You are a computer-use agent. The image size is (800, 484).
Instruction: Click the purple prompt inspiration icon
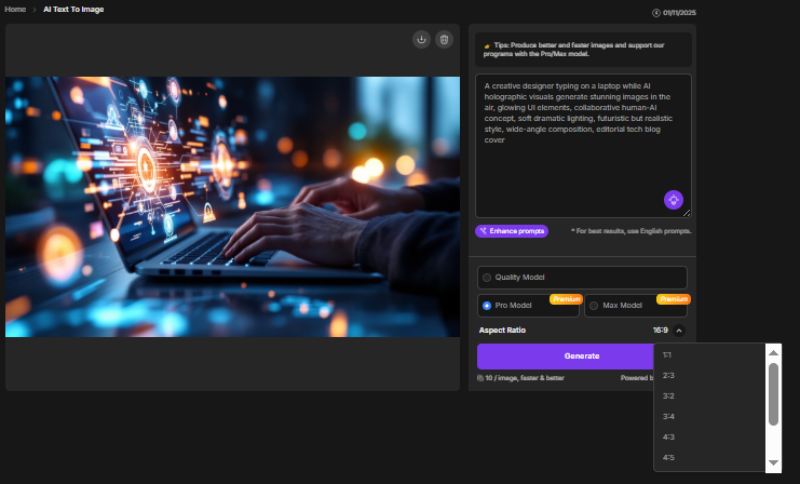pos(674,200)
